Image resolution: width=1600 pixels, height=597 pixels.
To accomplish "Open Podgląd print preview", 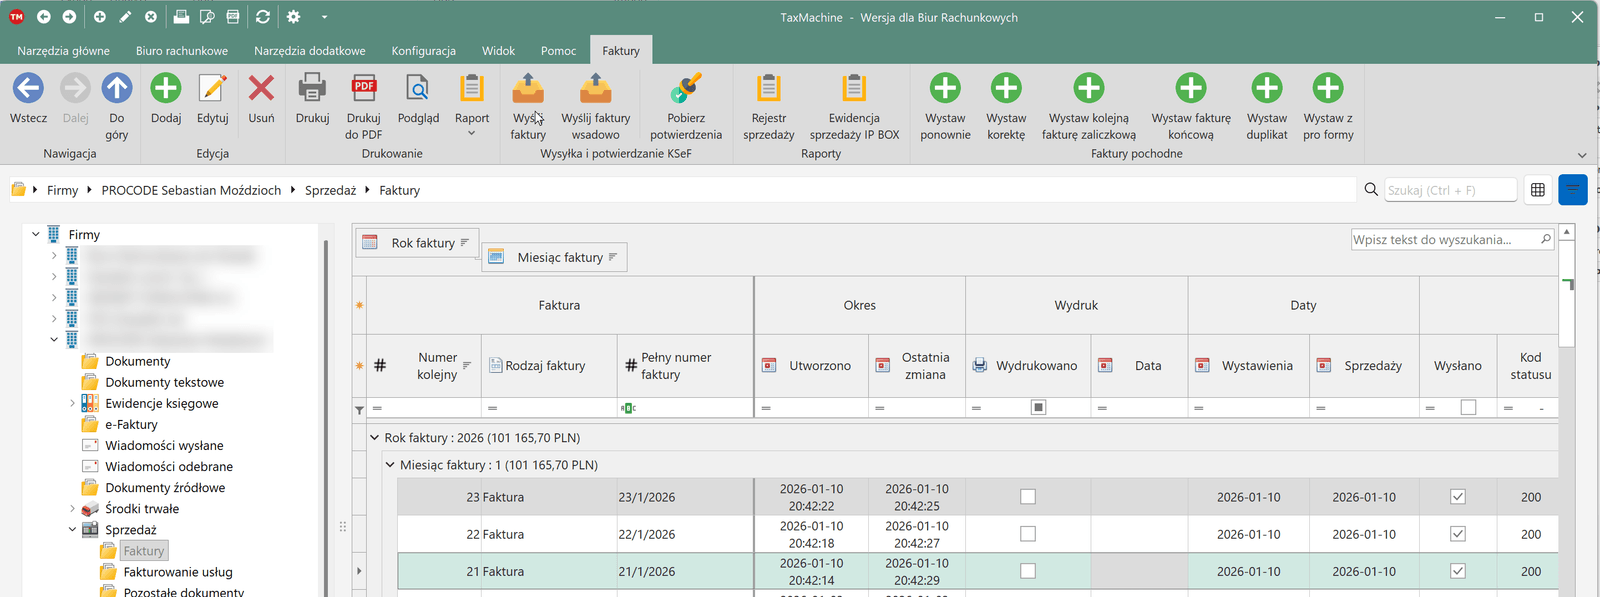I will point(417,89).
